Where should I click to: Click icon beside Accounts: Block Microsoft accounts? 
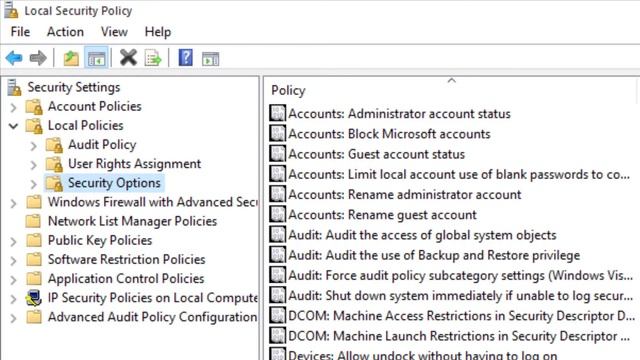[278, 133]
